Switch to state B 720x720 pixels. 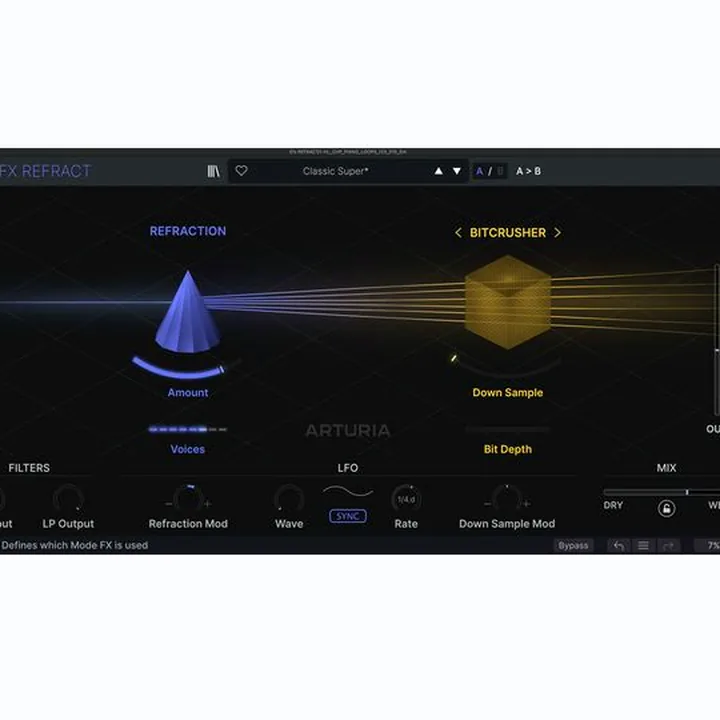click(501, 171)
